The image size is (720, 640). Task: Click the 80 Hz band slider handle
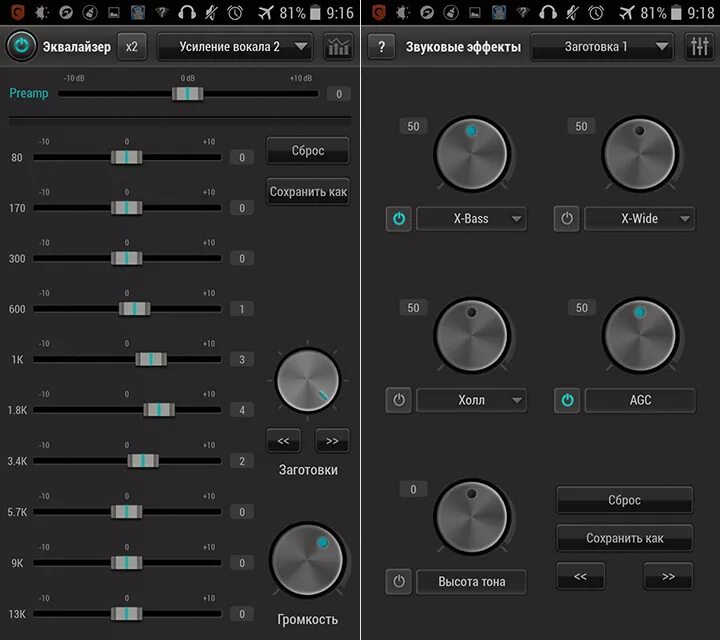pos(127,157)
